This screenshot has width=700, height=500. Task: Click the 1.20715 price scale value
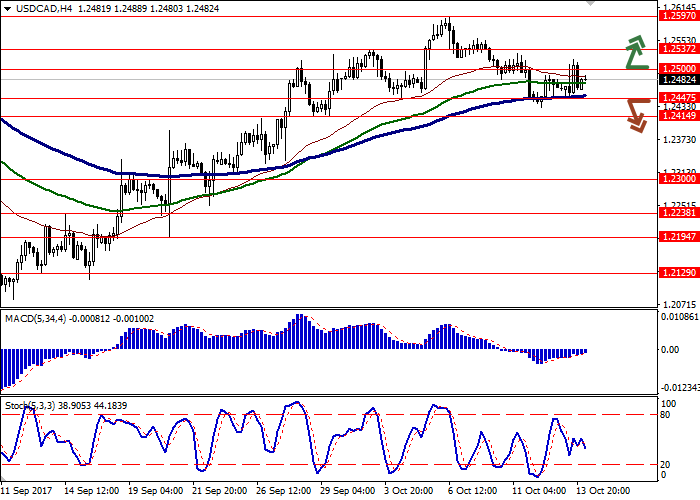[680, 304]
